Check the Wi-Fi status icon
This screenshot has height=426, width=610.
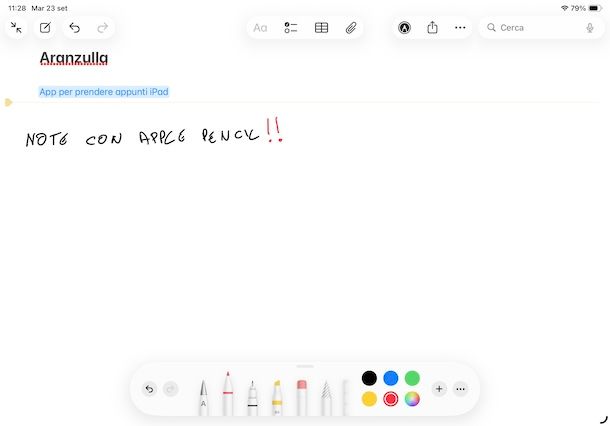(564, 8)
